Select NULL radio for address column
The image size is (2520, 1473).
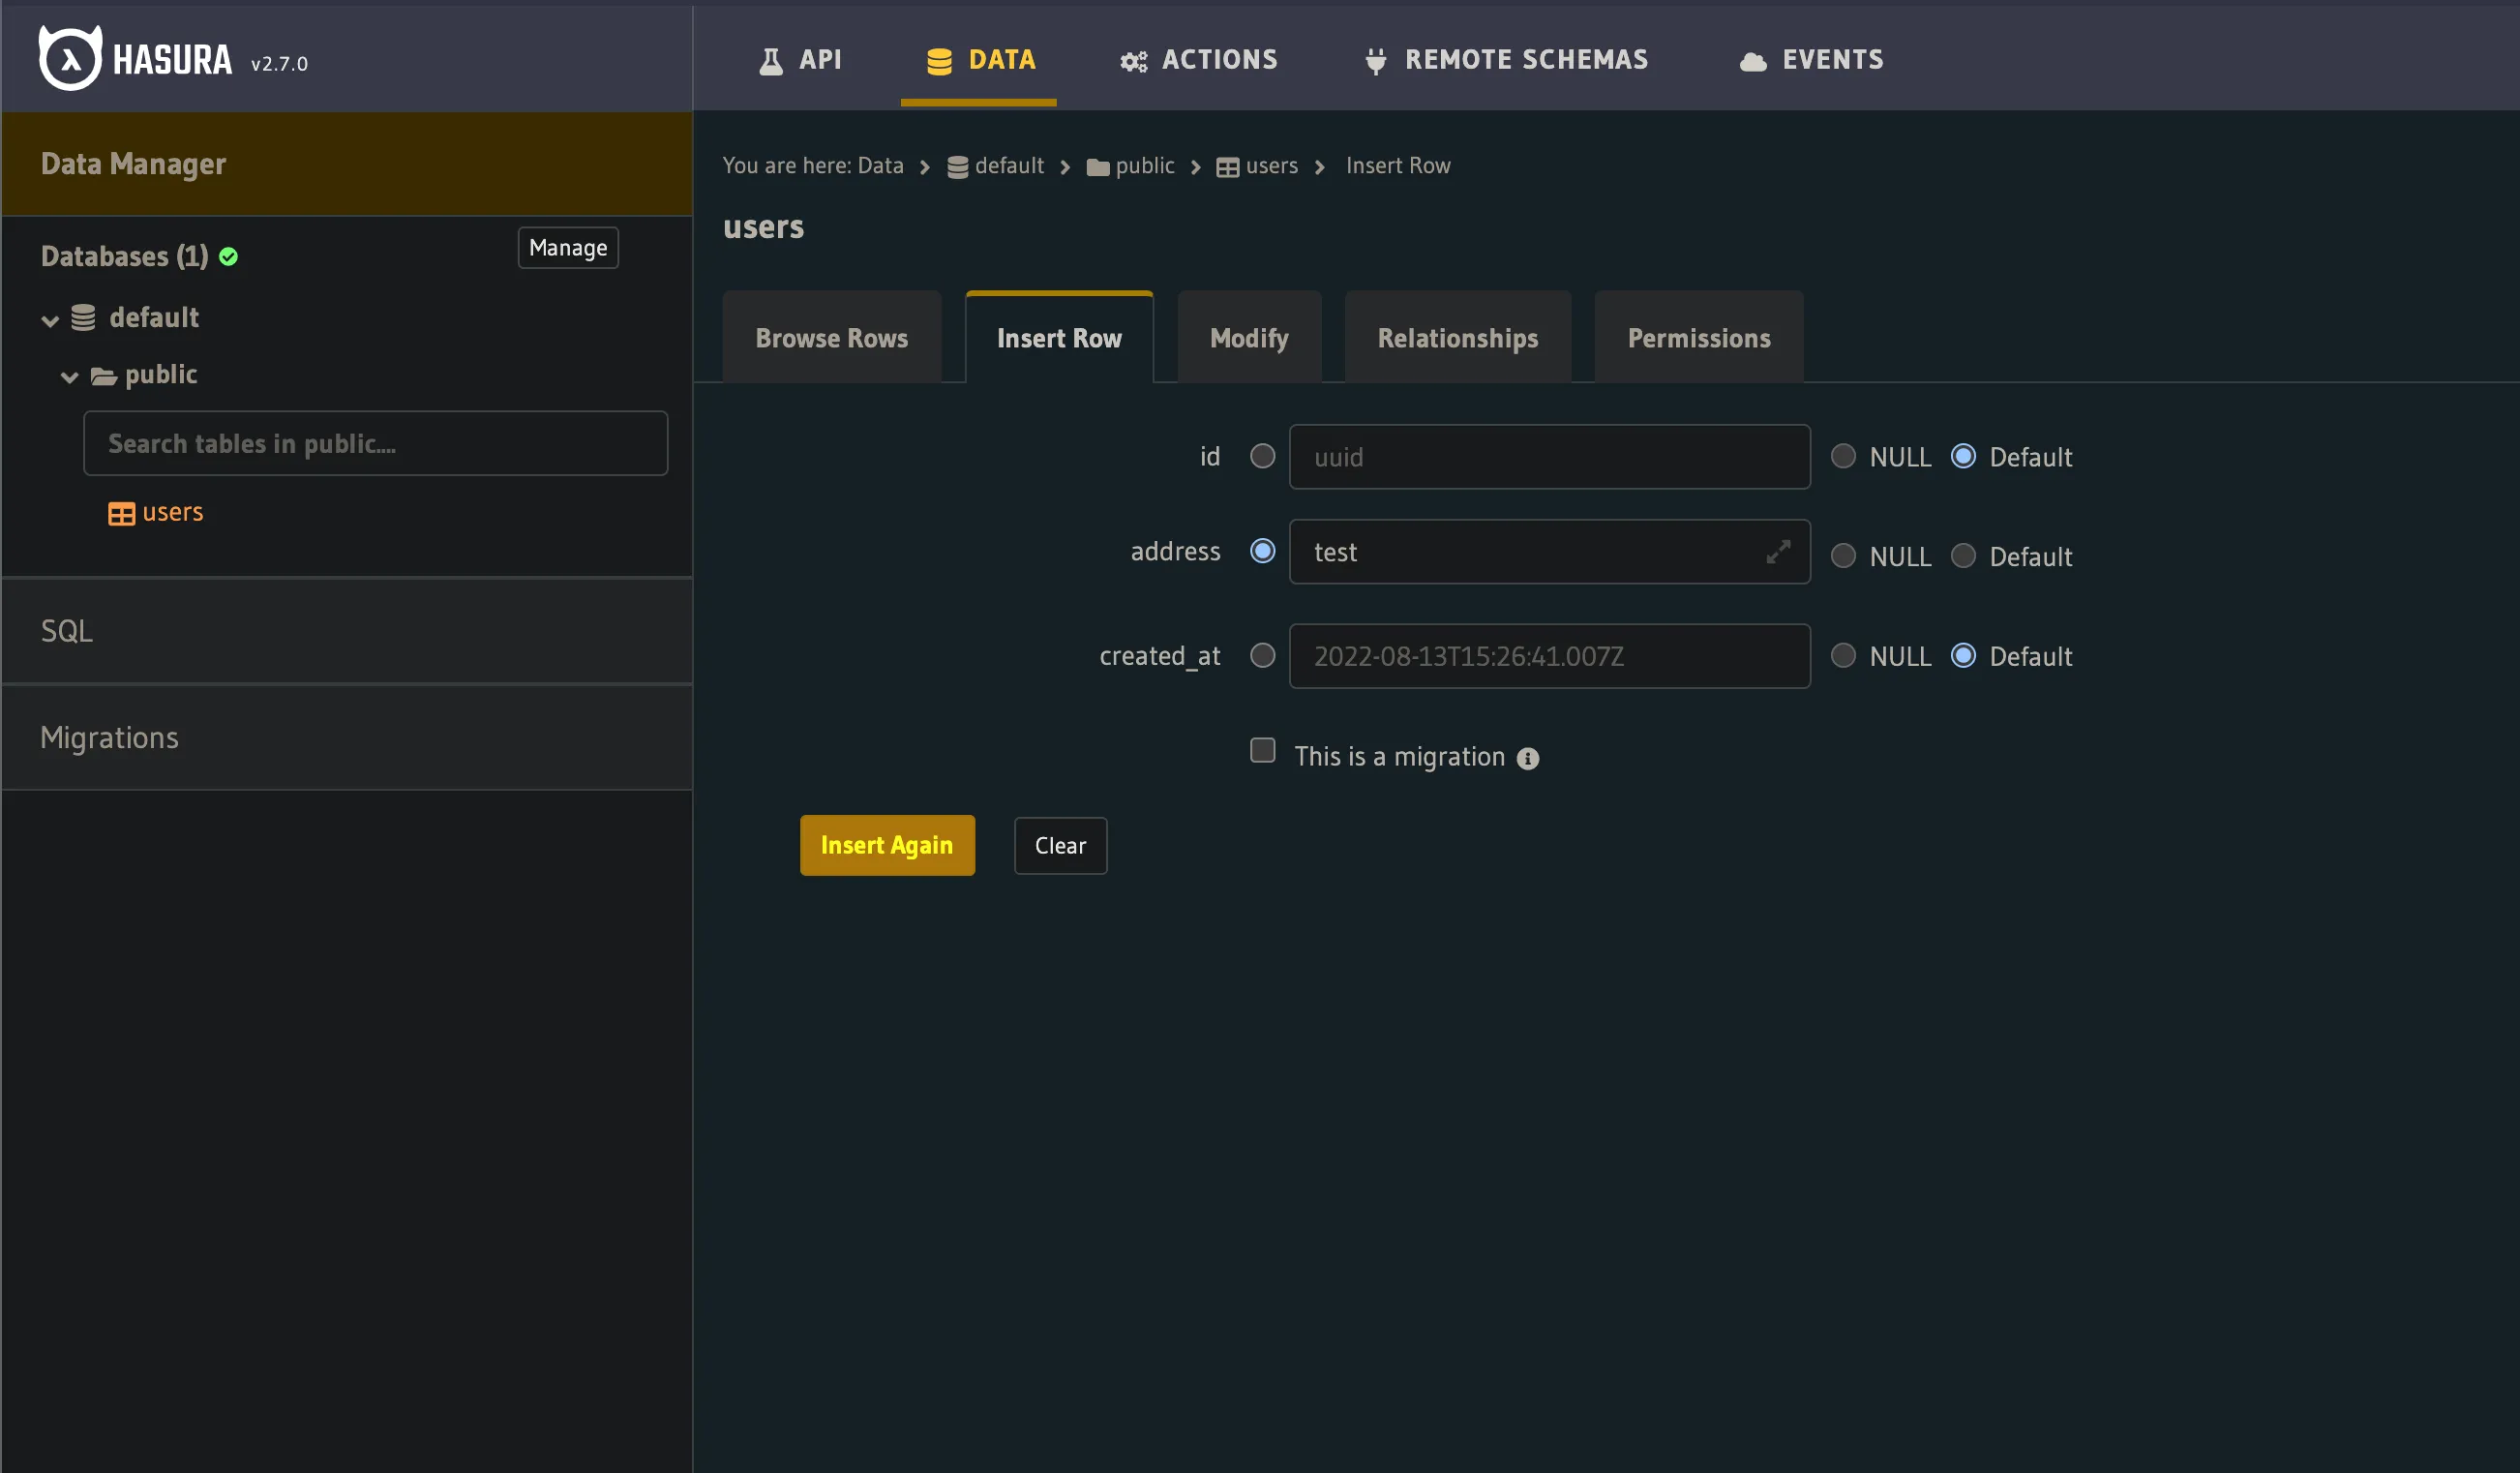coord(1842,556)
